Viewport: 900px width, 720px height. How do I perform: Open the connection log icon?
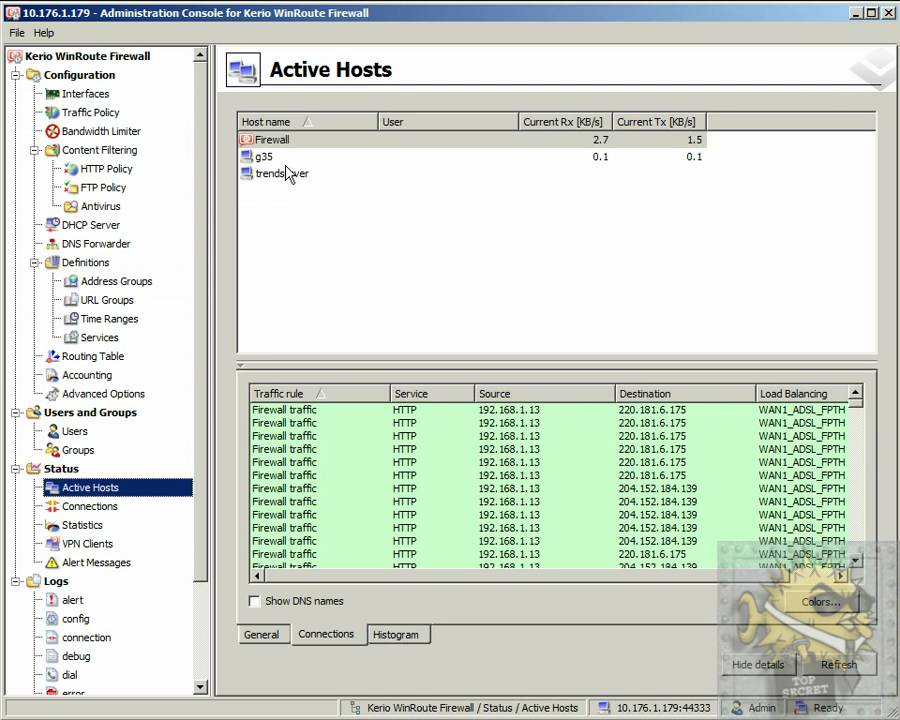click(52, 637)
